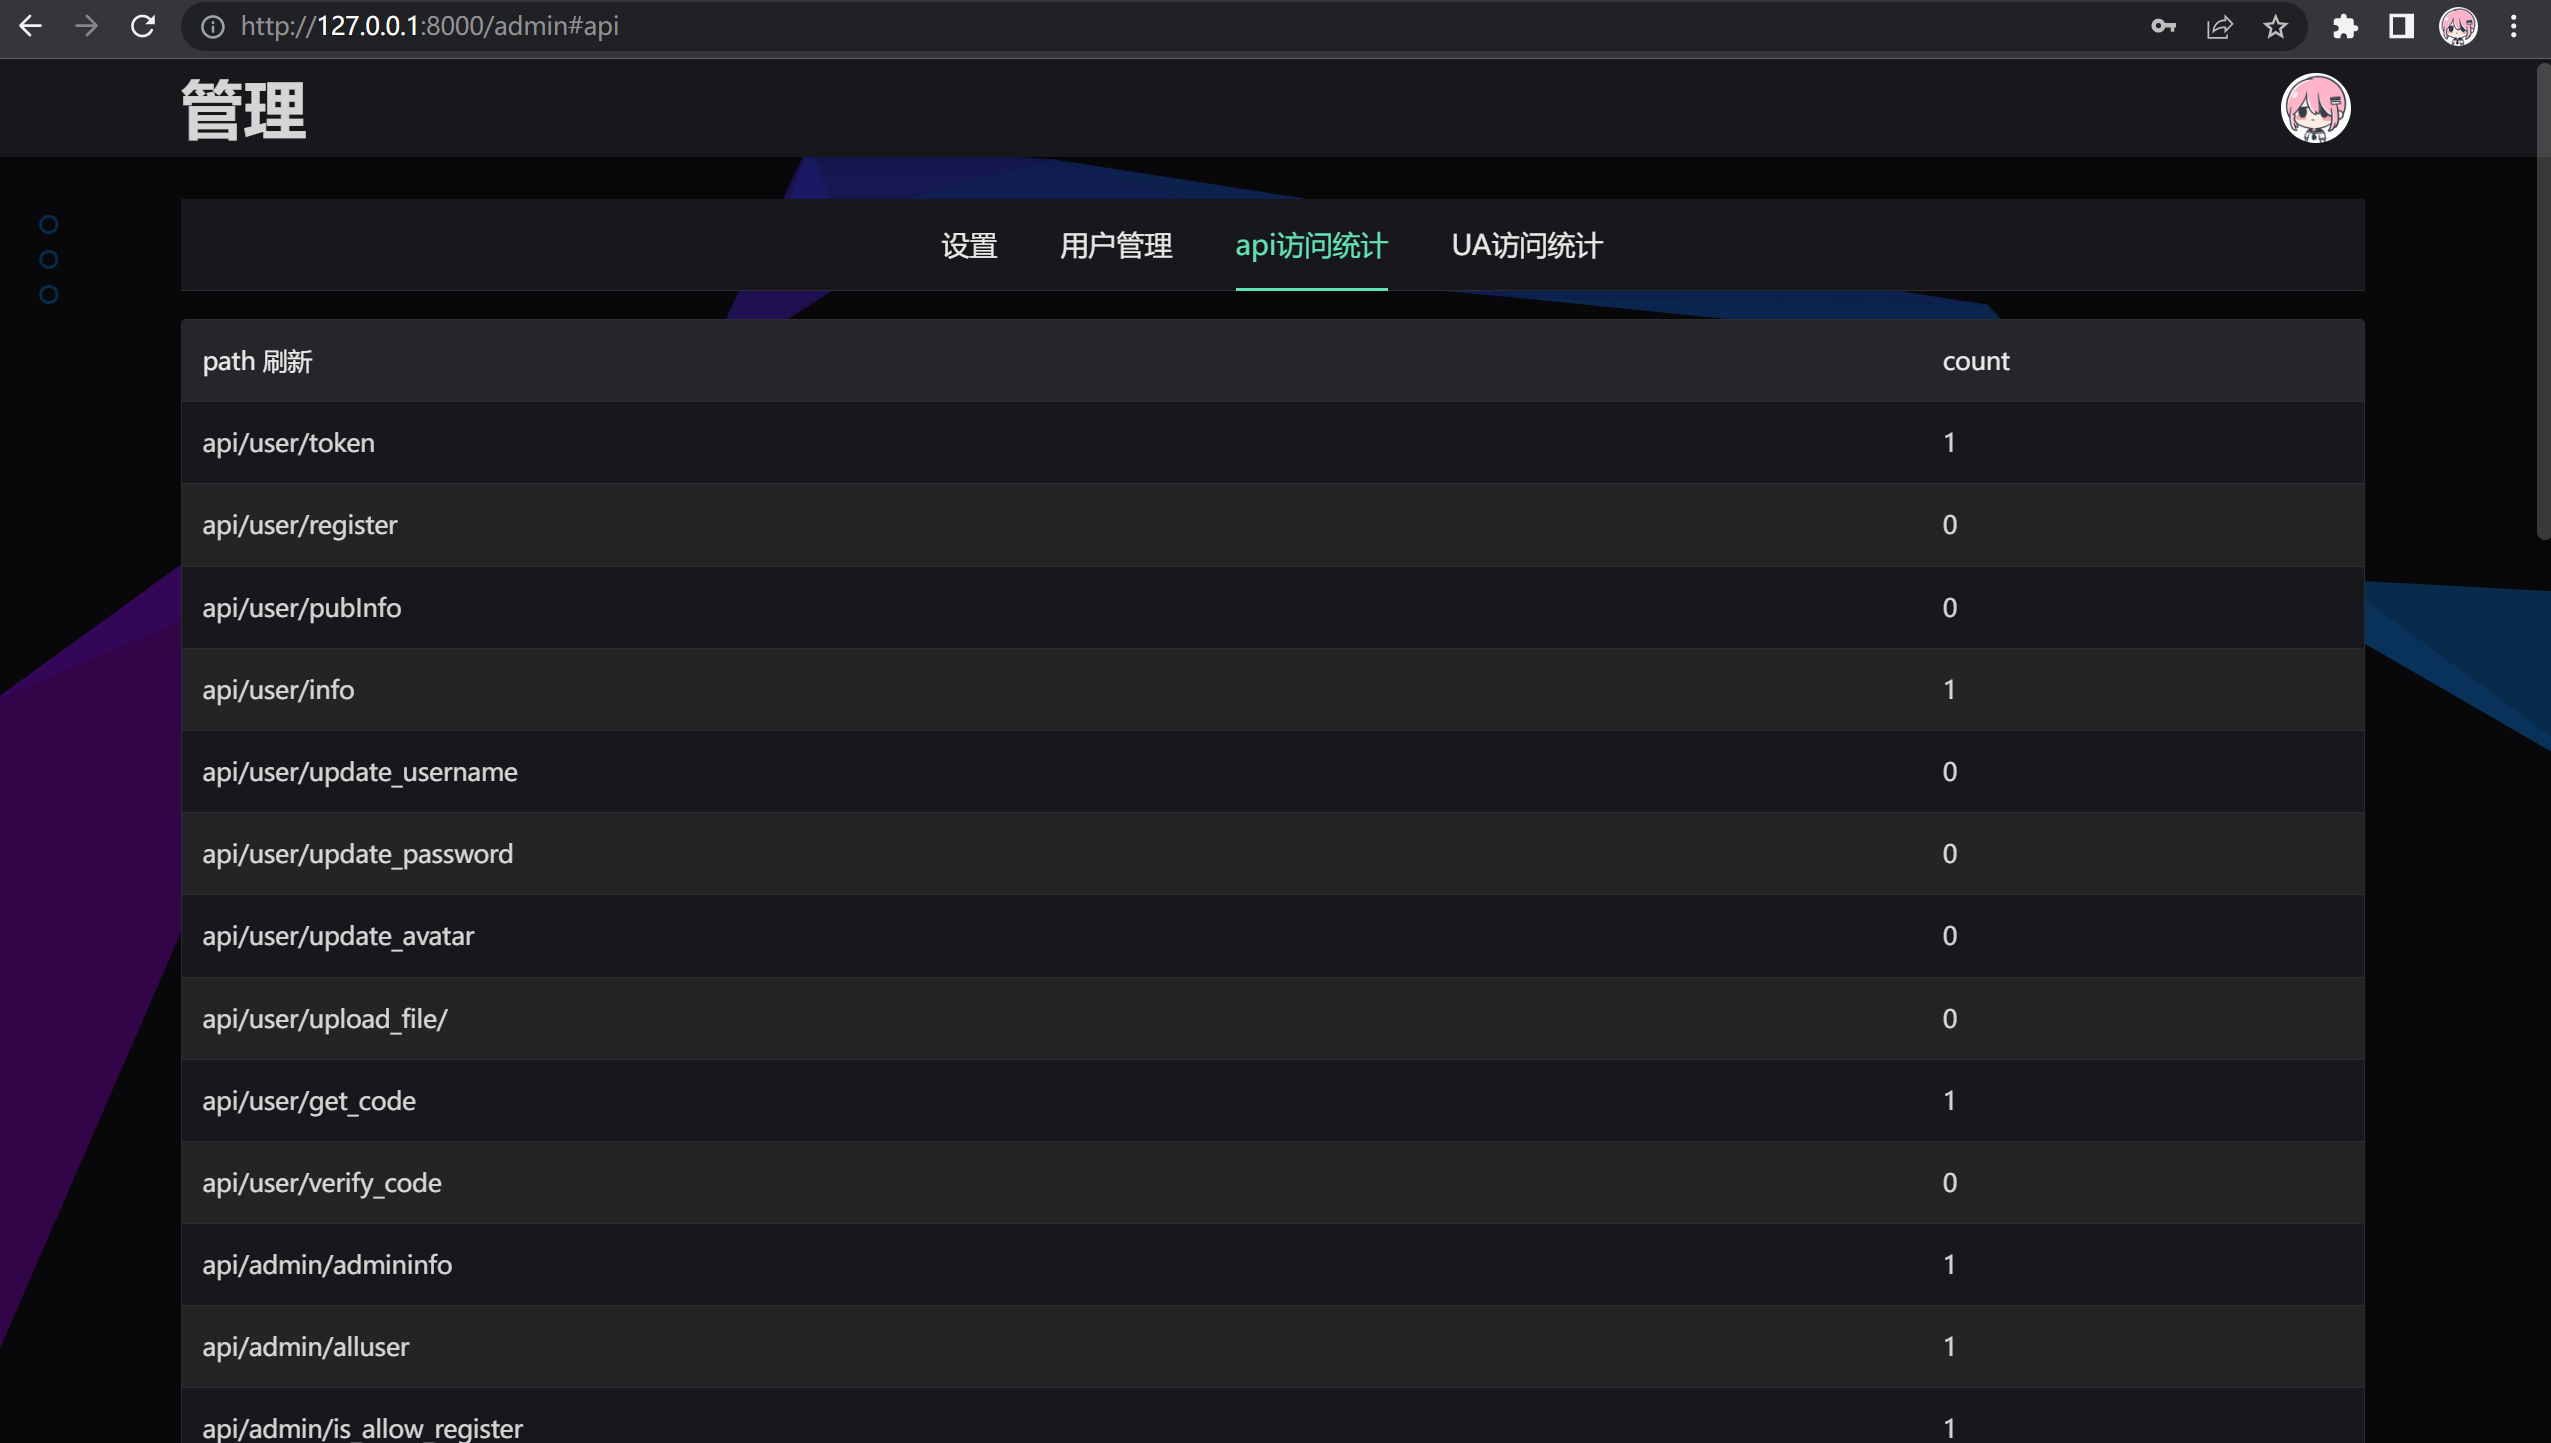Screen dimensions: 2551x1443
Task: Click the first sidebar circle dot
Action: pyautogui.click(x=48, y=224)
